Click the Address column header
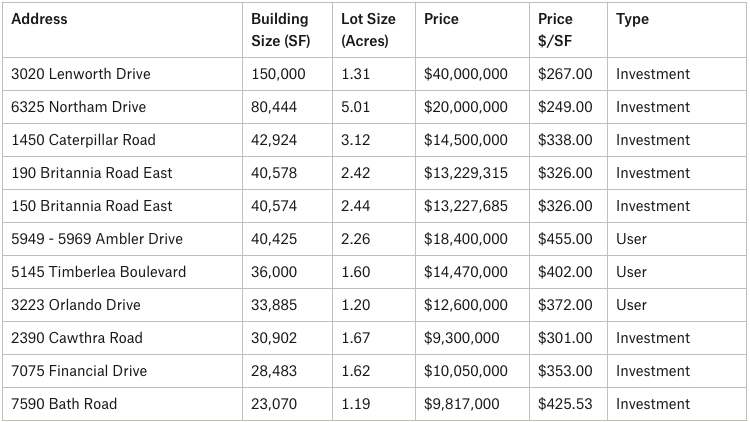This screenshot has width=750, height=422. click(39, 19)
